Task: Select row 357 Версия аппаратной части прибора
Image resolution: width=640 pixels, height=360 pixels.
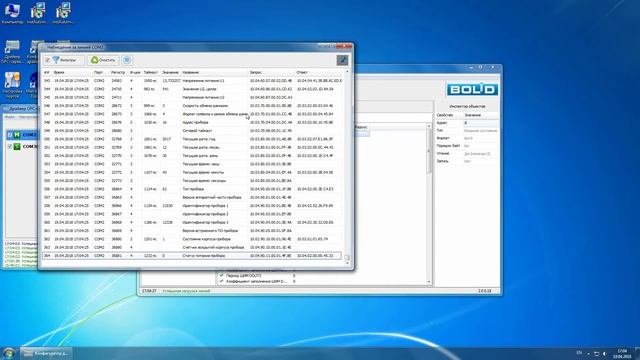Action: click(x=192, y=197)
